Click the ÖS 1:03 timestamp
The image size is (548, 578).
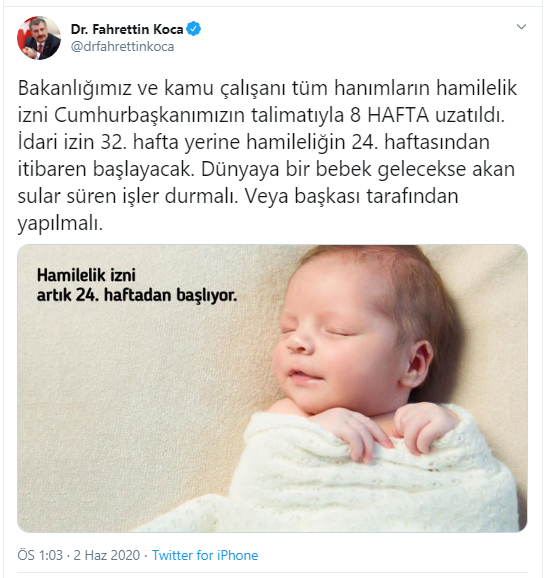point(40,555)
